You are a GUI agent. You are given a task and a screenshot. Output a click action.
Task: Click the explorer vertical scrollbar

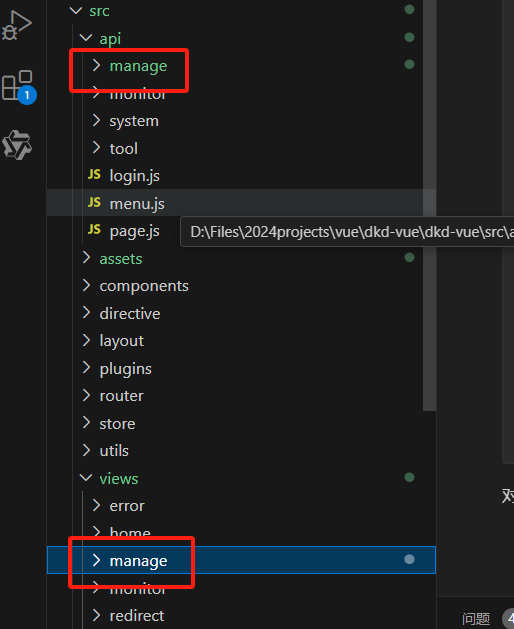point(429,205)
